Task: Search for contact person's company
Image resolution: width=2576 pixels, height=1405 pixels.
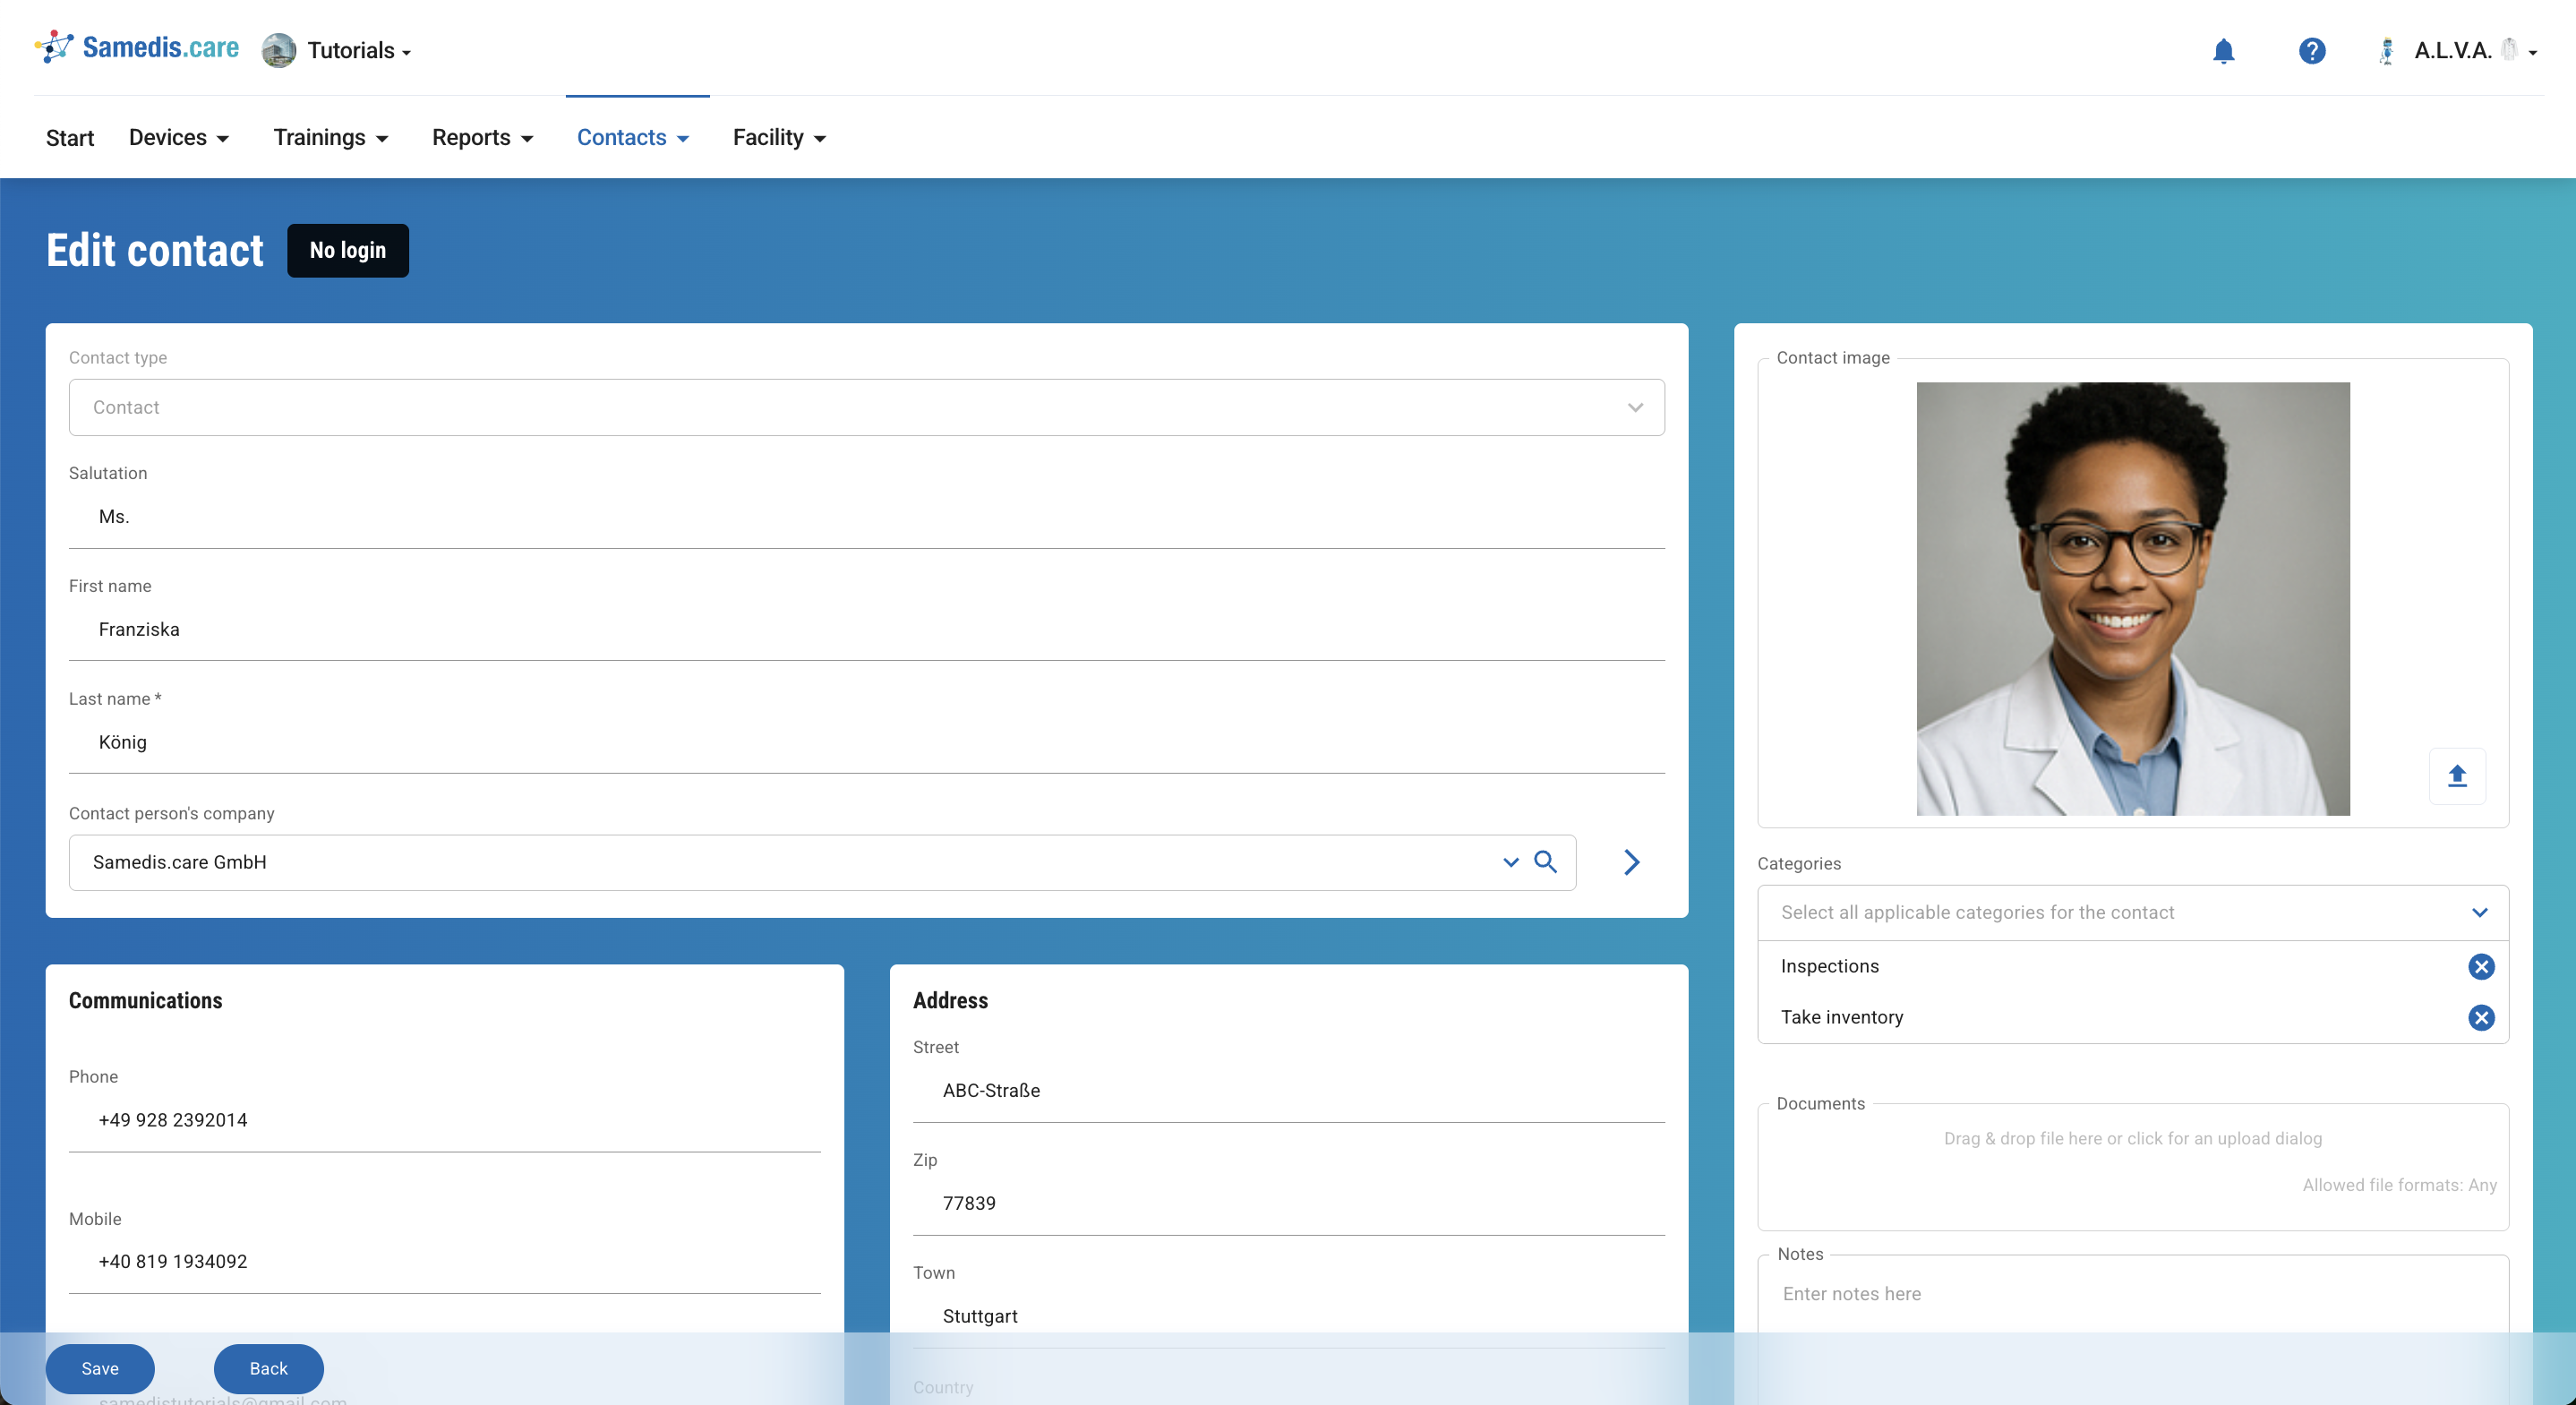Action: click(1545, 861)
